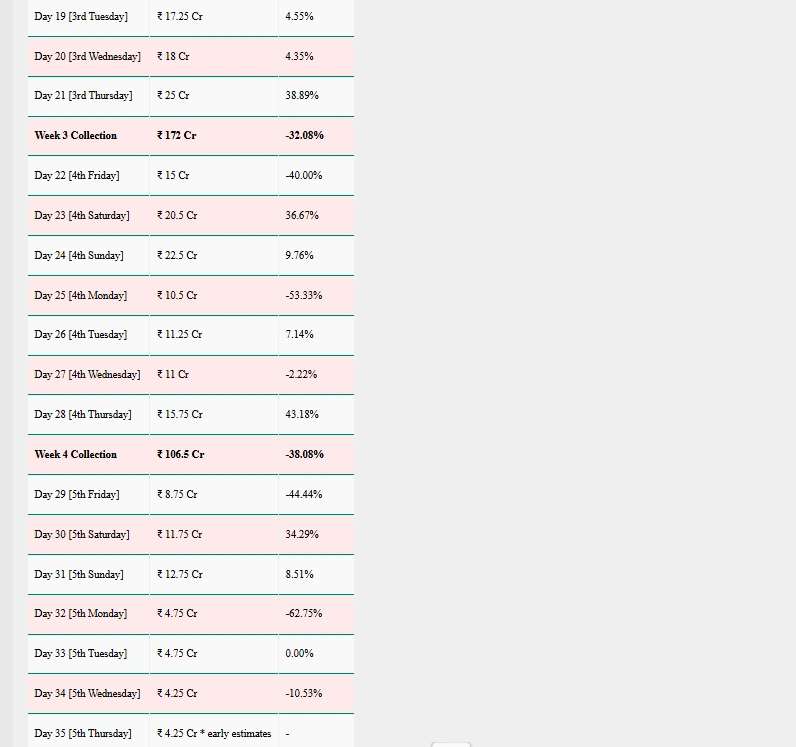This screenshot has height=747, width=796.
Task: Select the 38.89% change cell
Action: [300, 96]
